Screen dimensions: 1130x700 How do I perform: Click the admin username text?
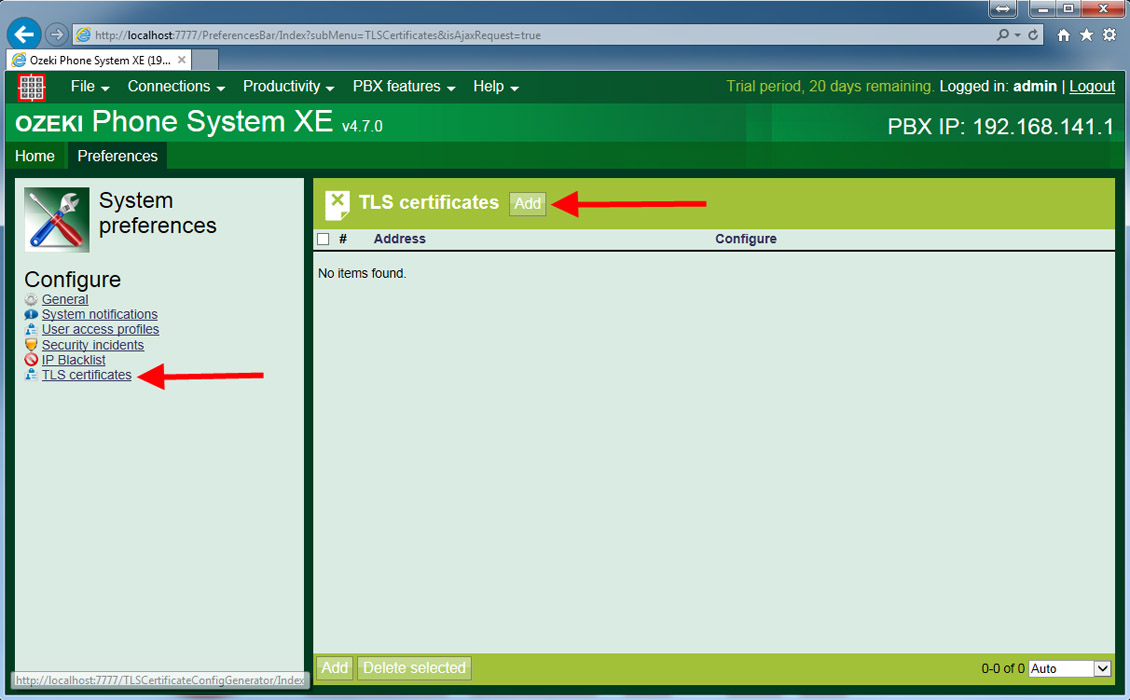coord(1035,87)
